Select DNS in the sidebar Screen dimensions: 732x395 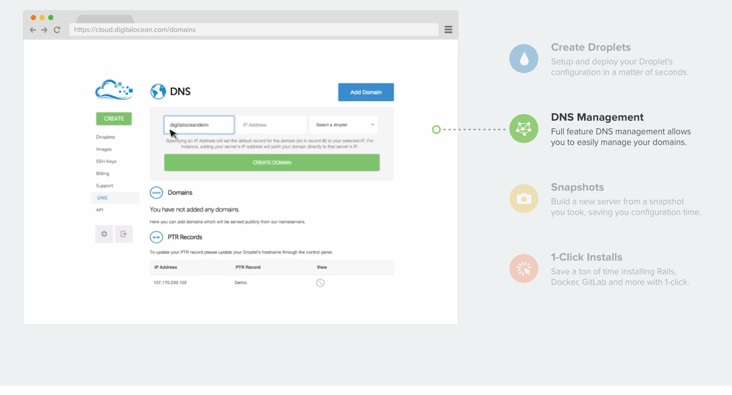point(115,198)
